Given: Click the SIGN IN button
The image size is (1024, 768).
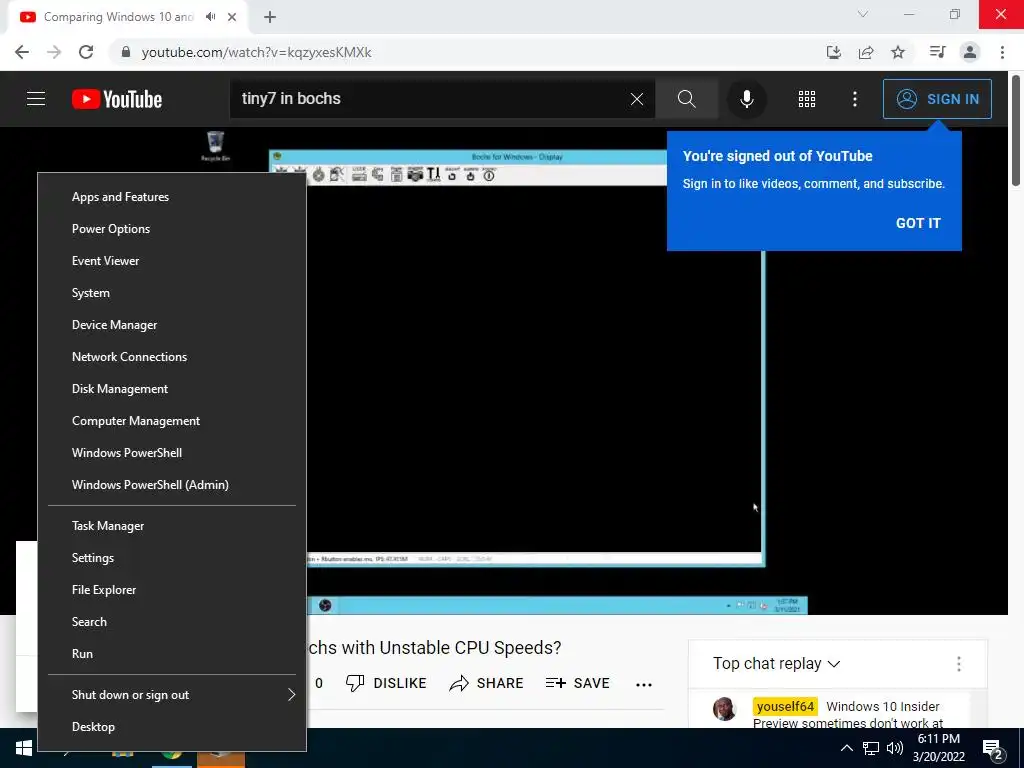Looking at the screenshot, I should [937, 99].
